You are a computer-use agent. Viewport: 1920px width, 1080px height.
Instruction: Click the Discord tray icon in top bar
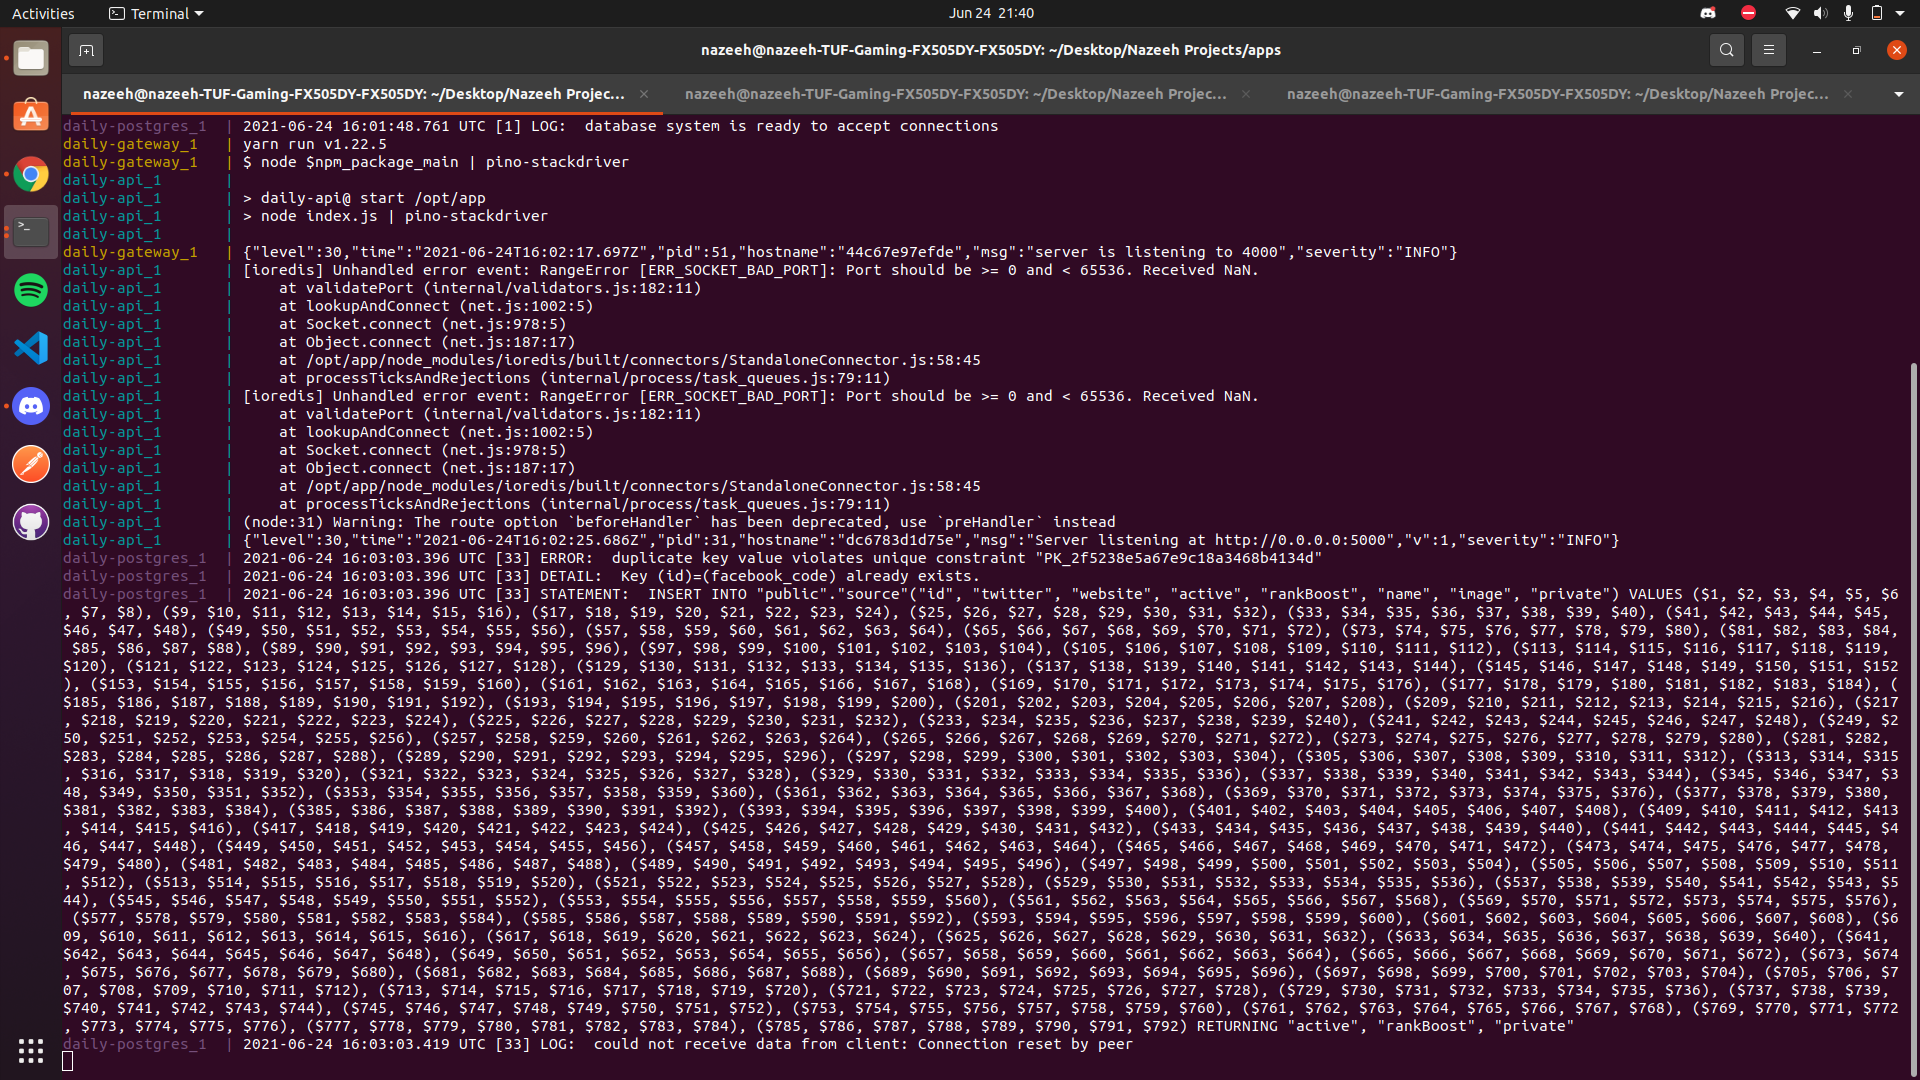click(x=1708, y=13)
